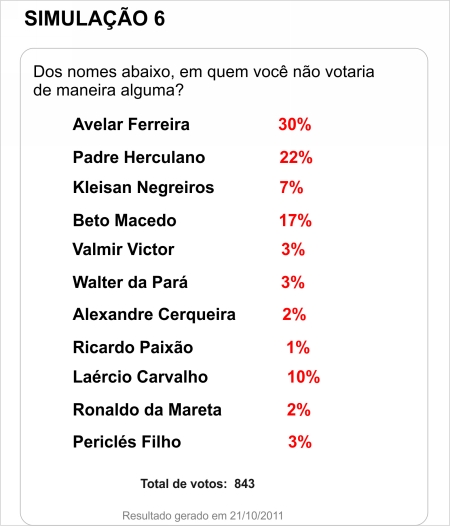The image size is (450, 526).
Task: Click the poll question text
Action: [x=204, y=81]
